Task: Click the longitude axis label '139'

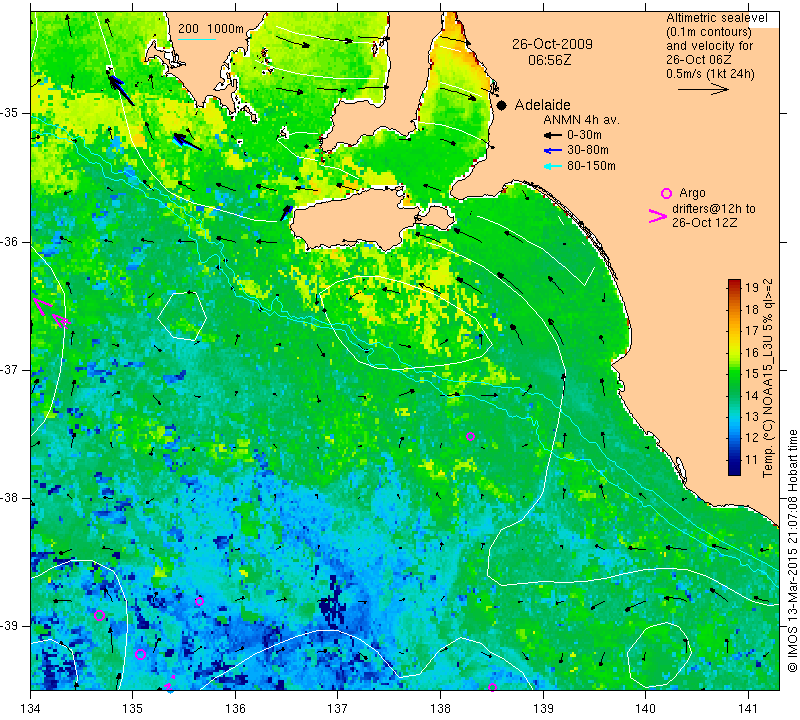Action: coord(543,708)
